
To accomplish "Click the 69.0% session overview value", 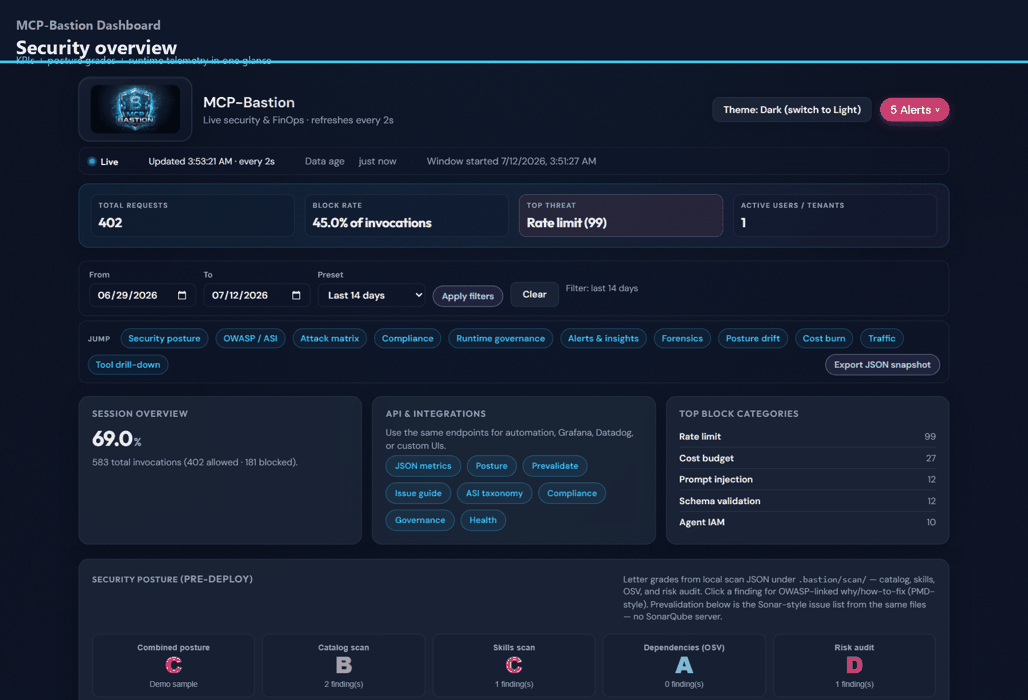I will [117, 439].
